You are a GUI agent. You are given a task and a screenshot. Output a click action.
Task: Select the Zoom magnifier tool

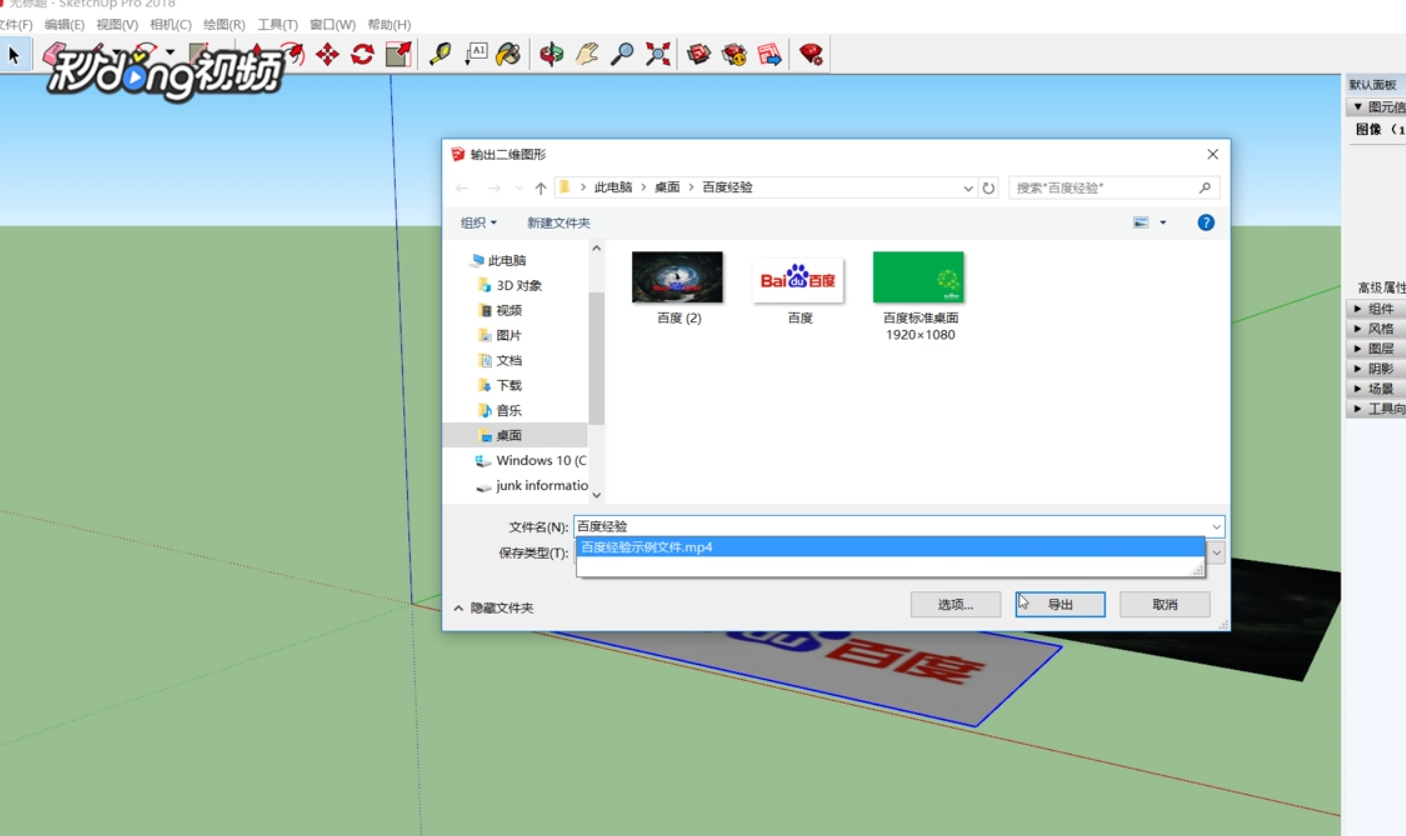(622, 54)
